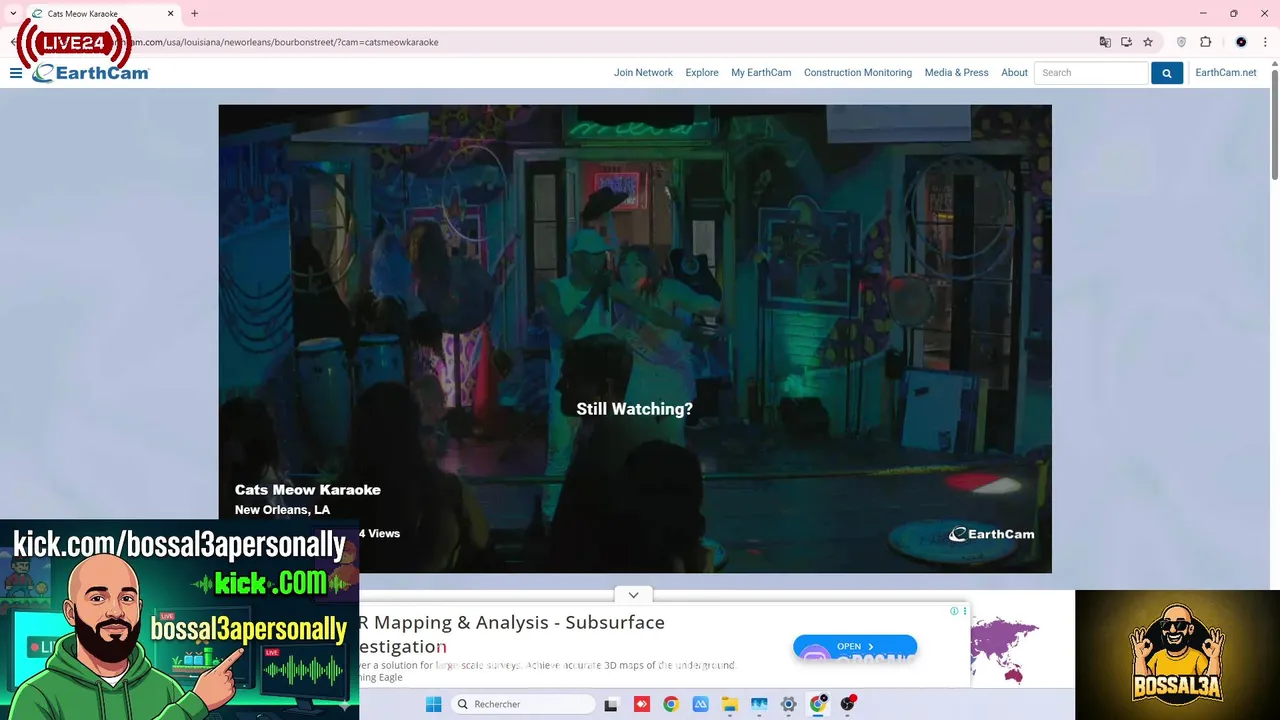Click the scrollbar up arrow
The width and height of the screenshot is (1280, 720).
(x=1274, y=64)
